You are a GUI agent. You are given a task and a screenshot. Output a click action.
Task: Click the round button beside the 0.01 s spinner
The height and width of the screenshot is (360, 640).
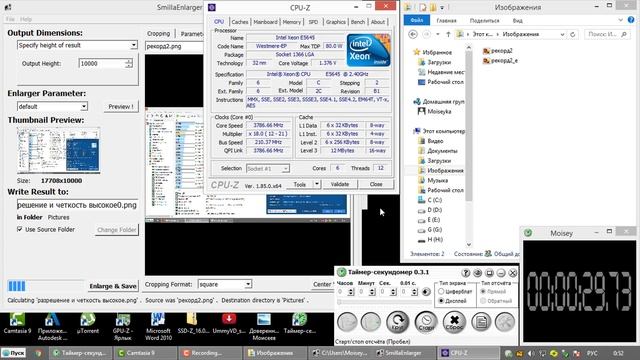[x=426, y=292]
